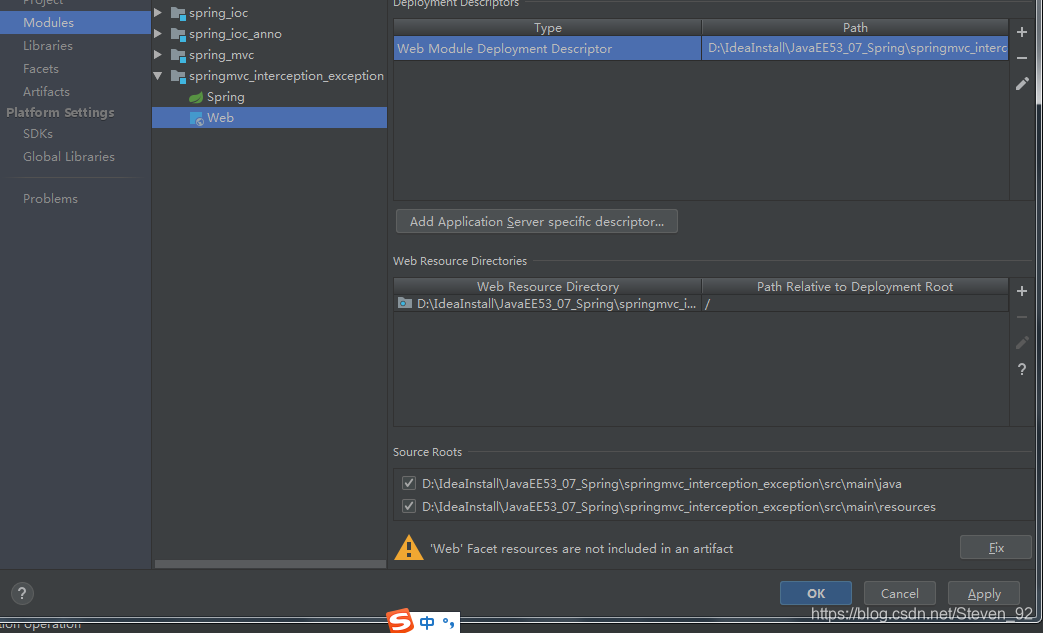This screenshot has width=1043, height=633.
Task: Select the Spring facet tree item
Action: coord(225,97)
